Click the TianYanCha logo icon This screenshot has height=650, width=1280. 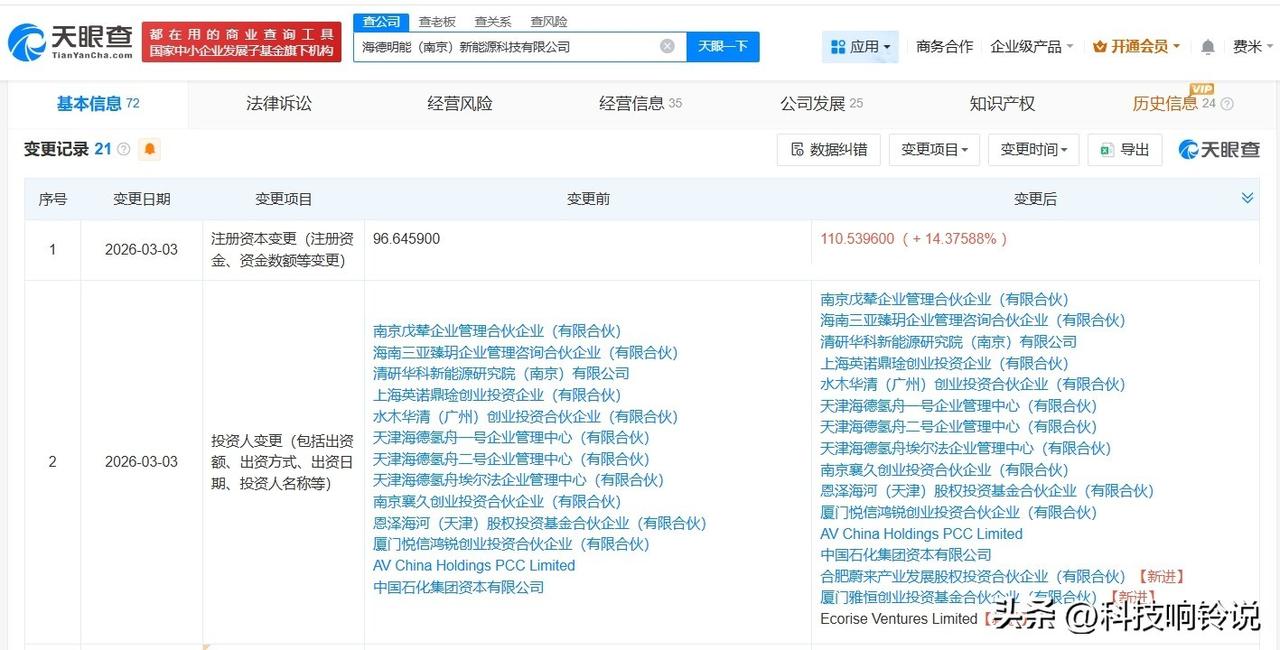coord(25,40)
